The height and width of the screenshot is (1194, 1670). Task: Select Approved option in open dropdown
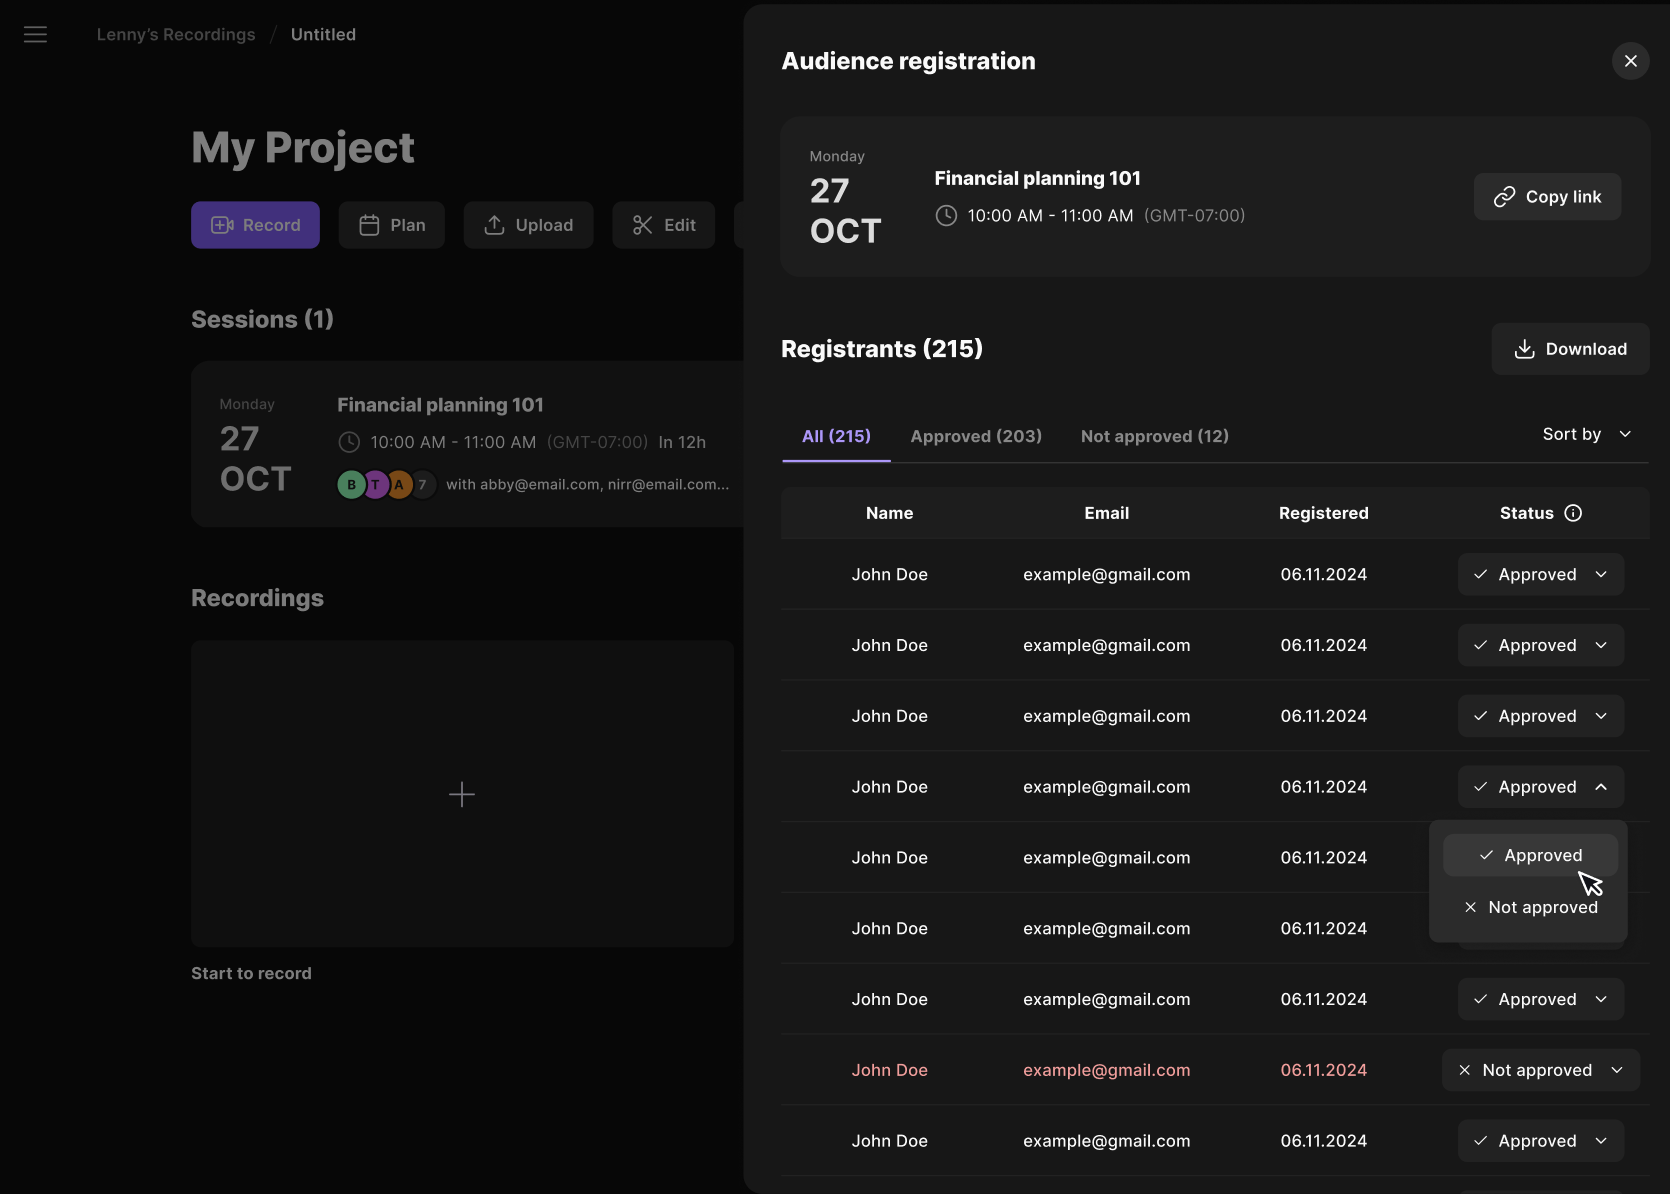coord(1530,856)
